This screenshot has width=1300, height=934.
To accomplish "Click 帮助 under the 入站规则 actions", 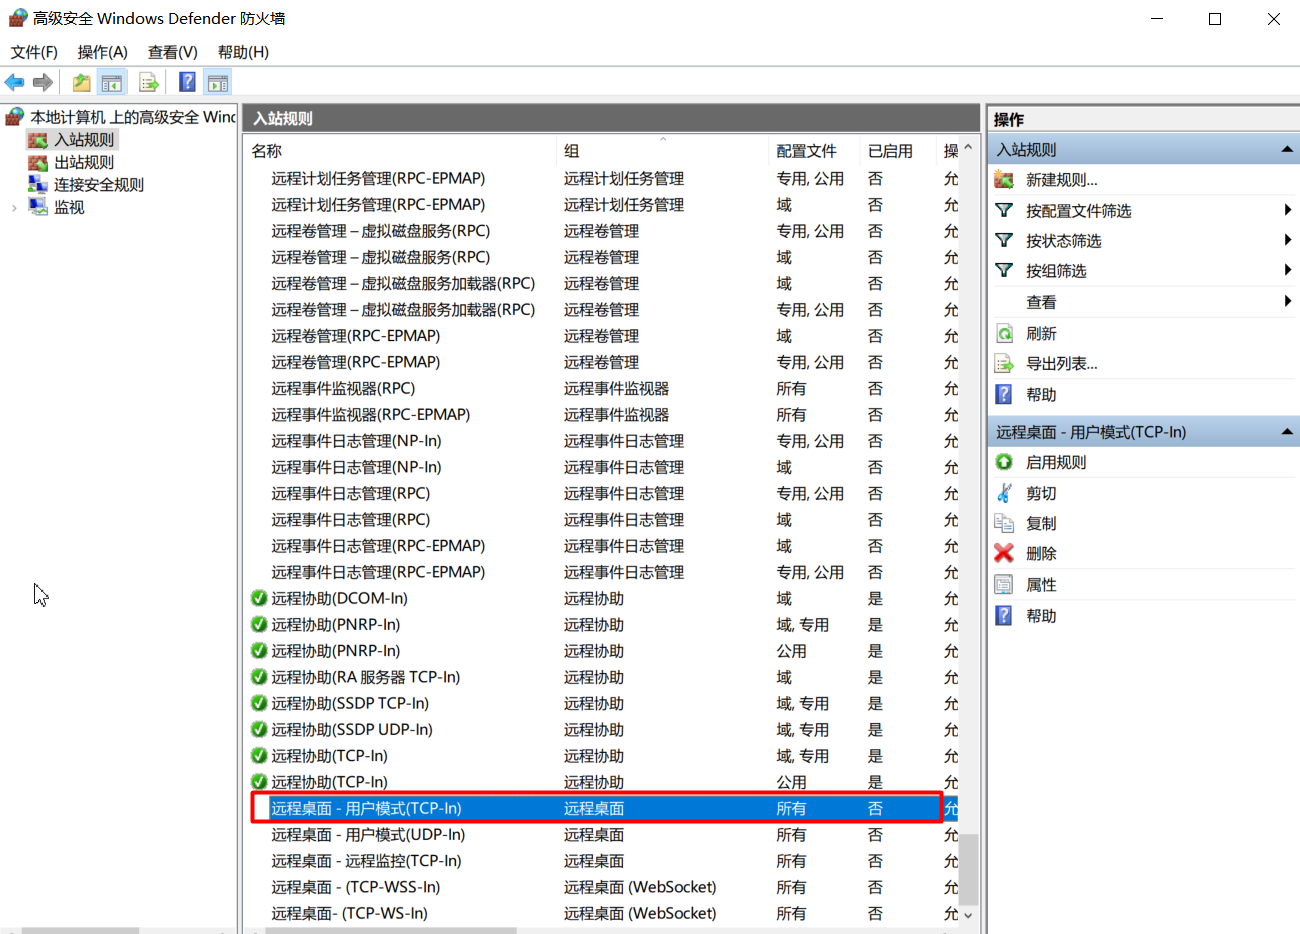I will point(1041,395).
